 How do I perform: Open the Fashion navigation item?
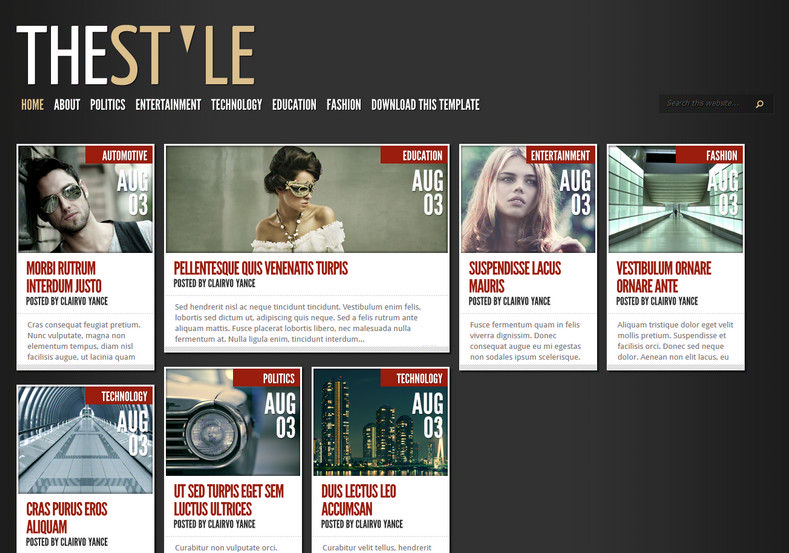(x=344, y=105)
